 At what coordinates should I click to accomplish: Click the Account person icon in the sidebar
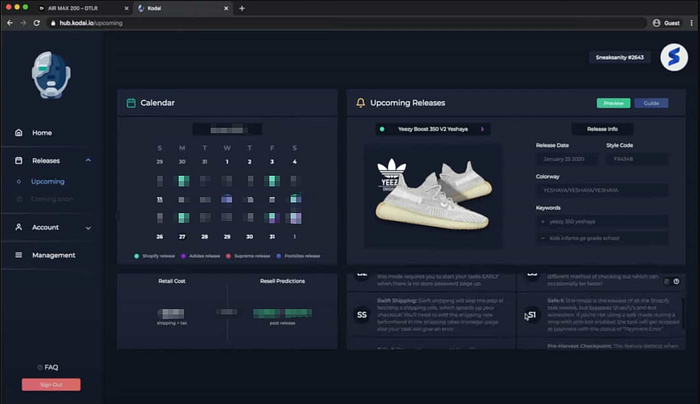click(19, 227)
